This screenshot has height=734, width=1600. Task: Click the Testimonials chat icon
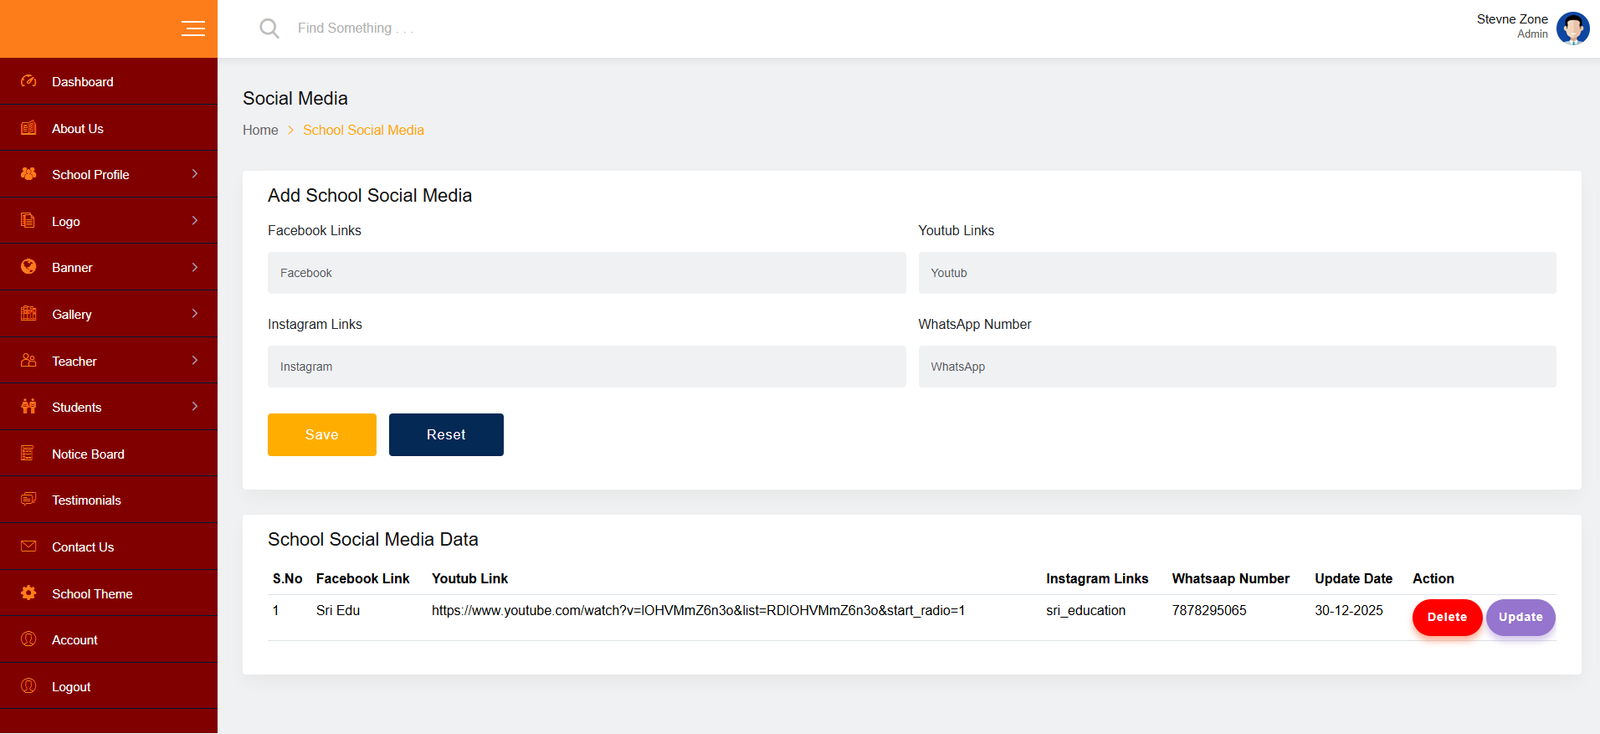click(x=29, y=500)
